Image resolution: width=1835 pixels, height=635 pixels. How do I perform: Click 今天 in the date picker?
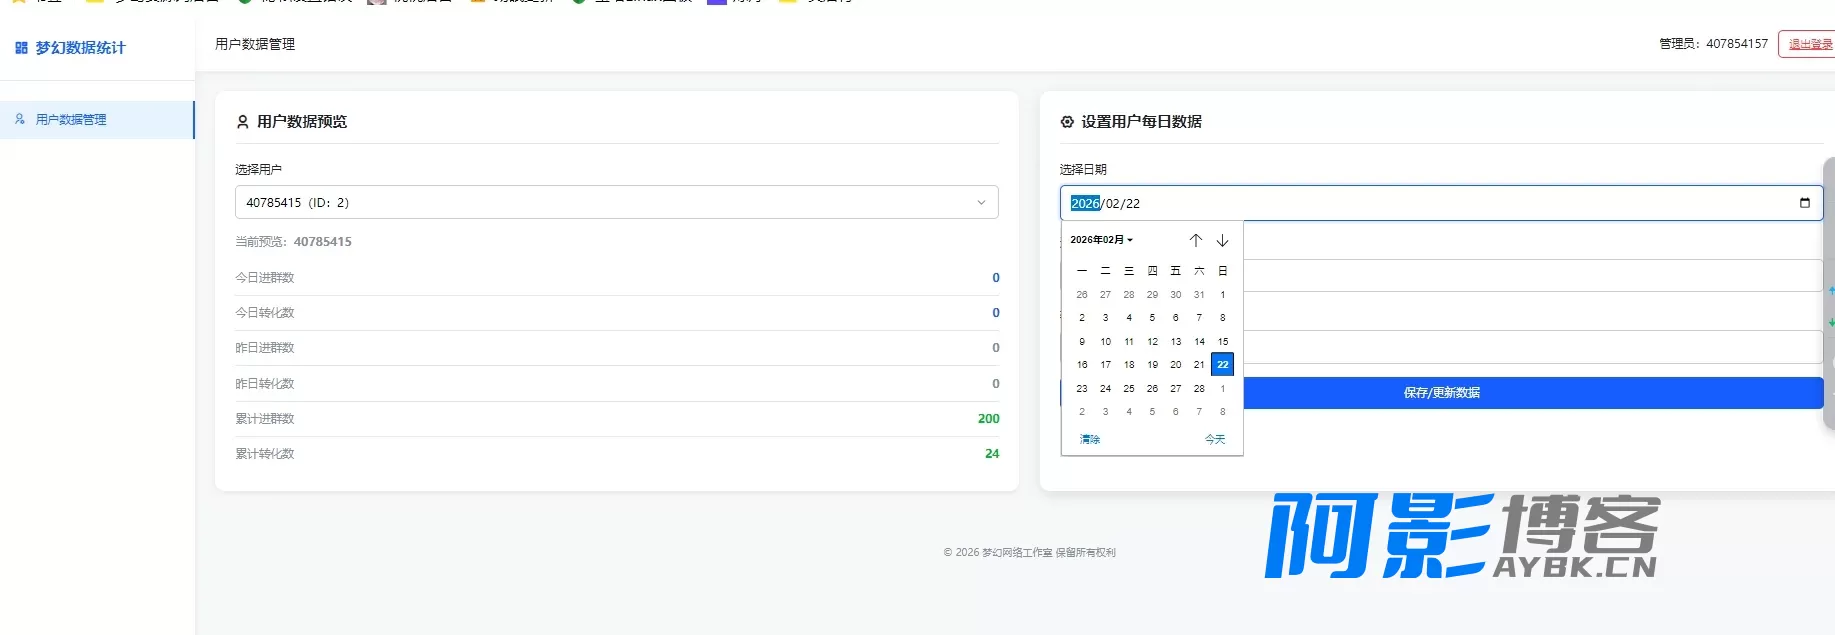[x=1214, y=439]
